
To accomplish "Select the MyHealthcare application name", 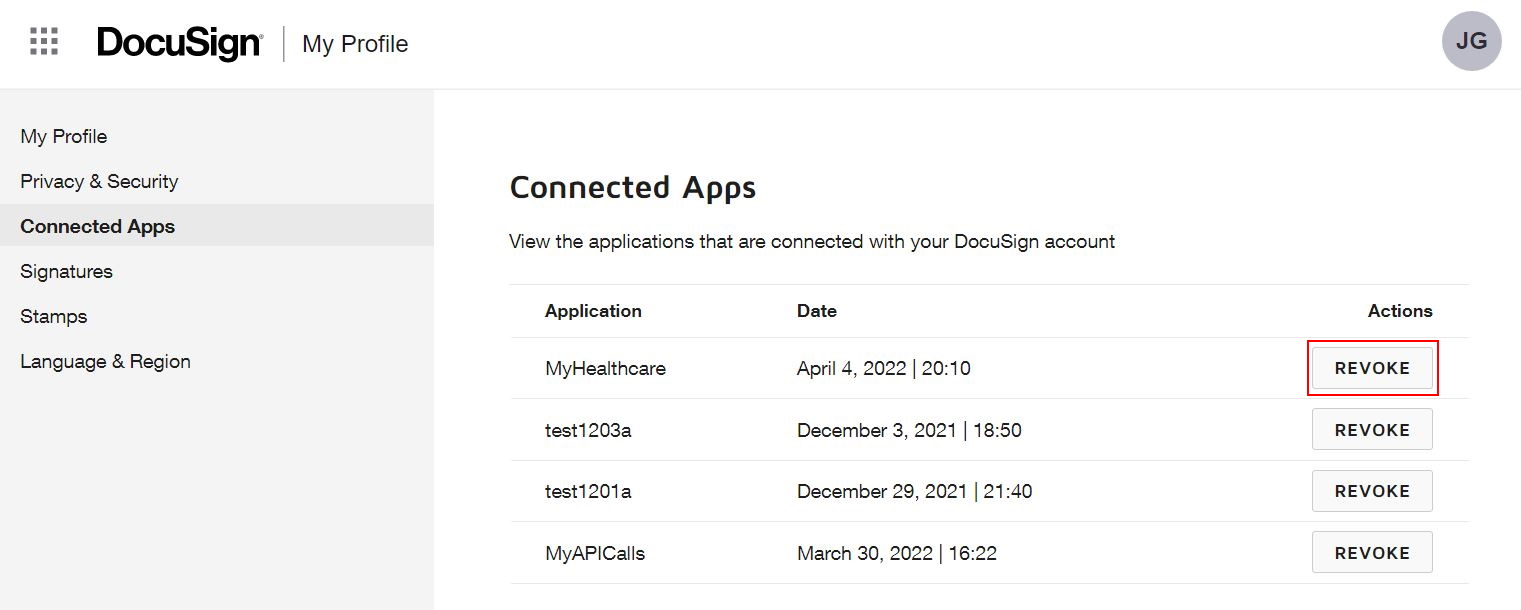I will pos(605,369).
